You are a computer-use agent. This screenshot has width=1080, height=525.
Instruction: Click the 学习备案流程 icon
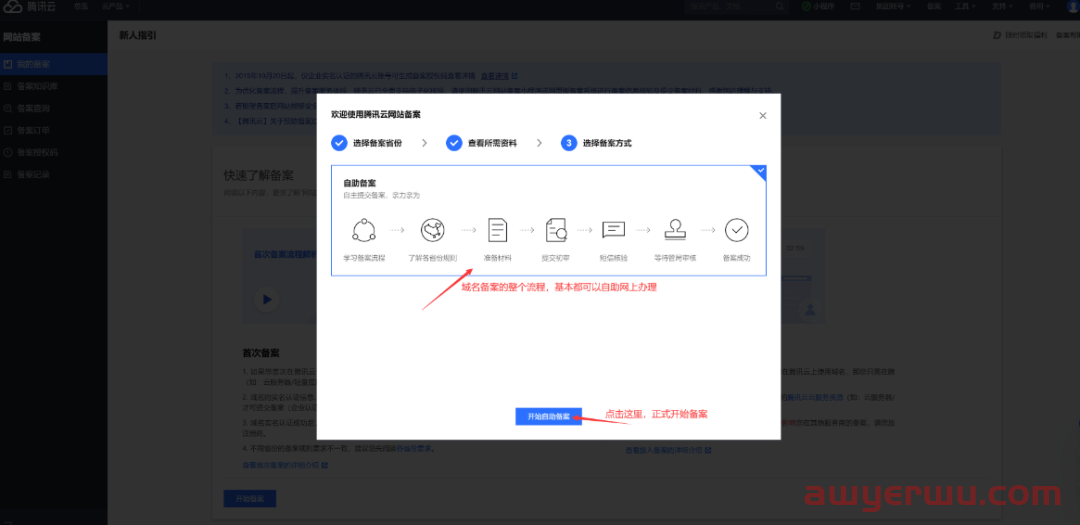coord(364,230)
